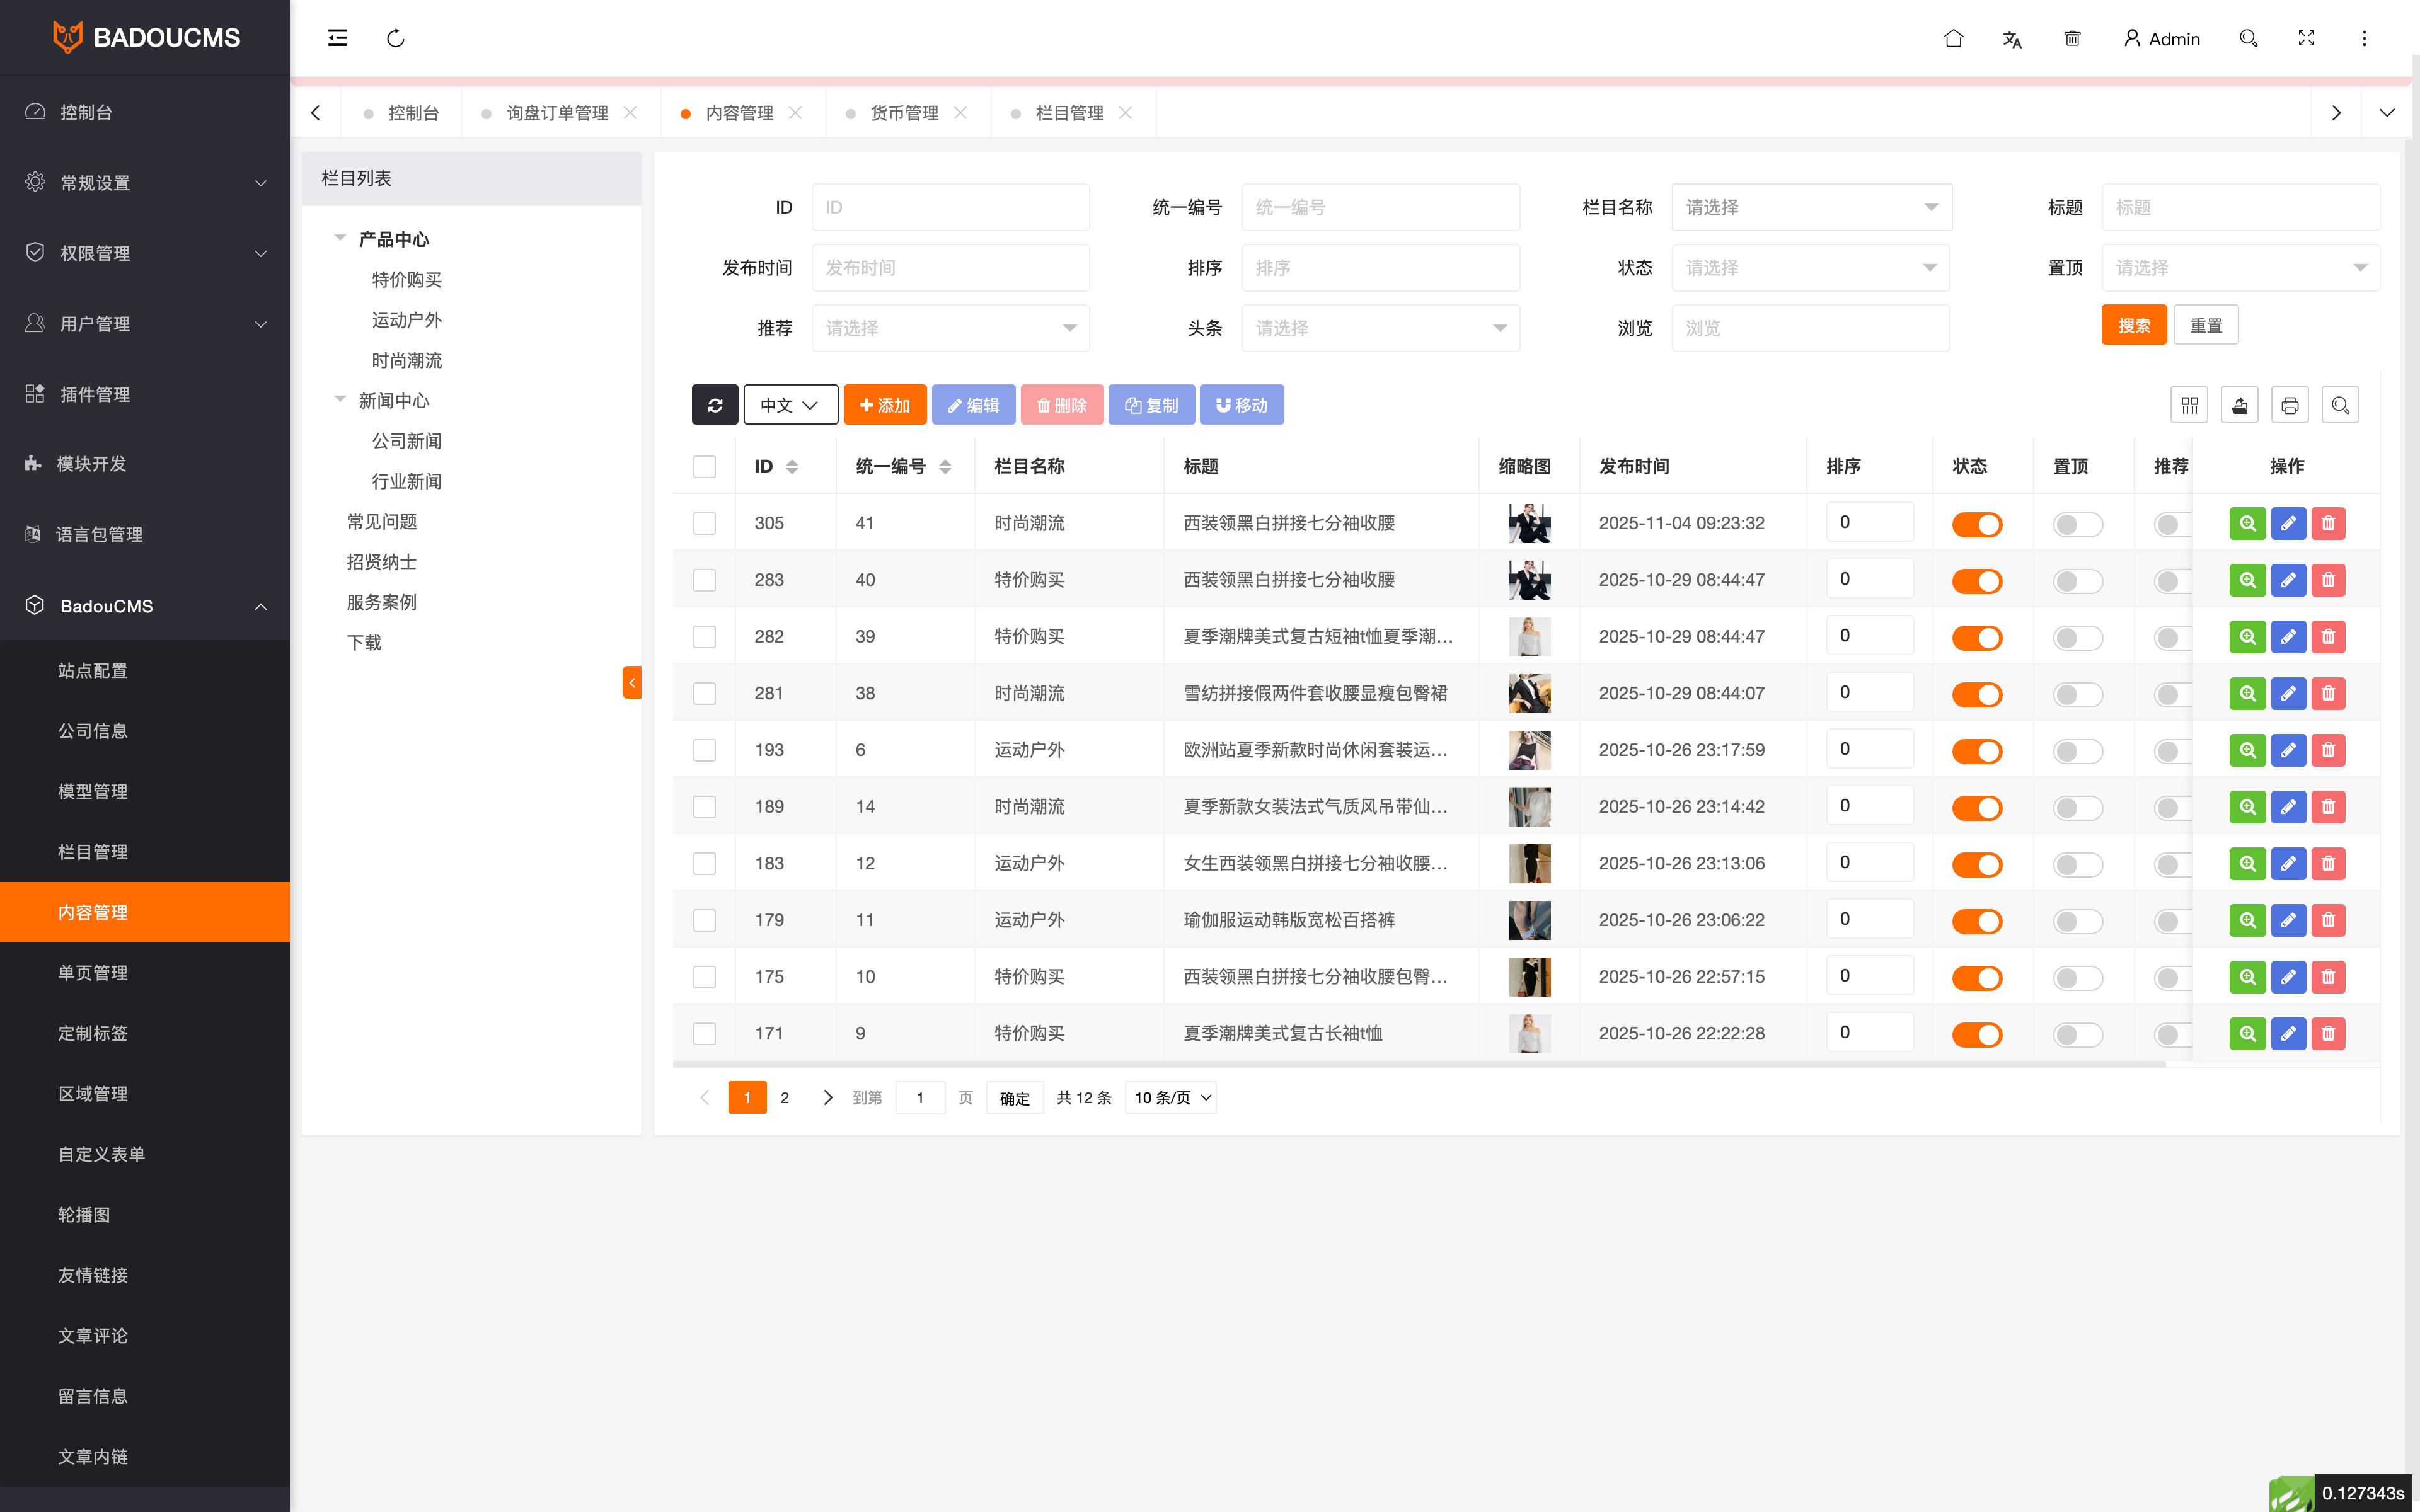Enter fullscreen with the expand icon
The width and height of the screenshot is (2420, 1512).
(x=2306, y=38)
